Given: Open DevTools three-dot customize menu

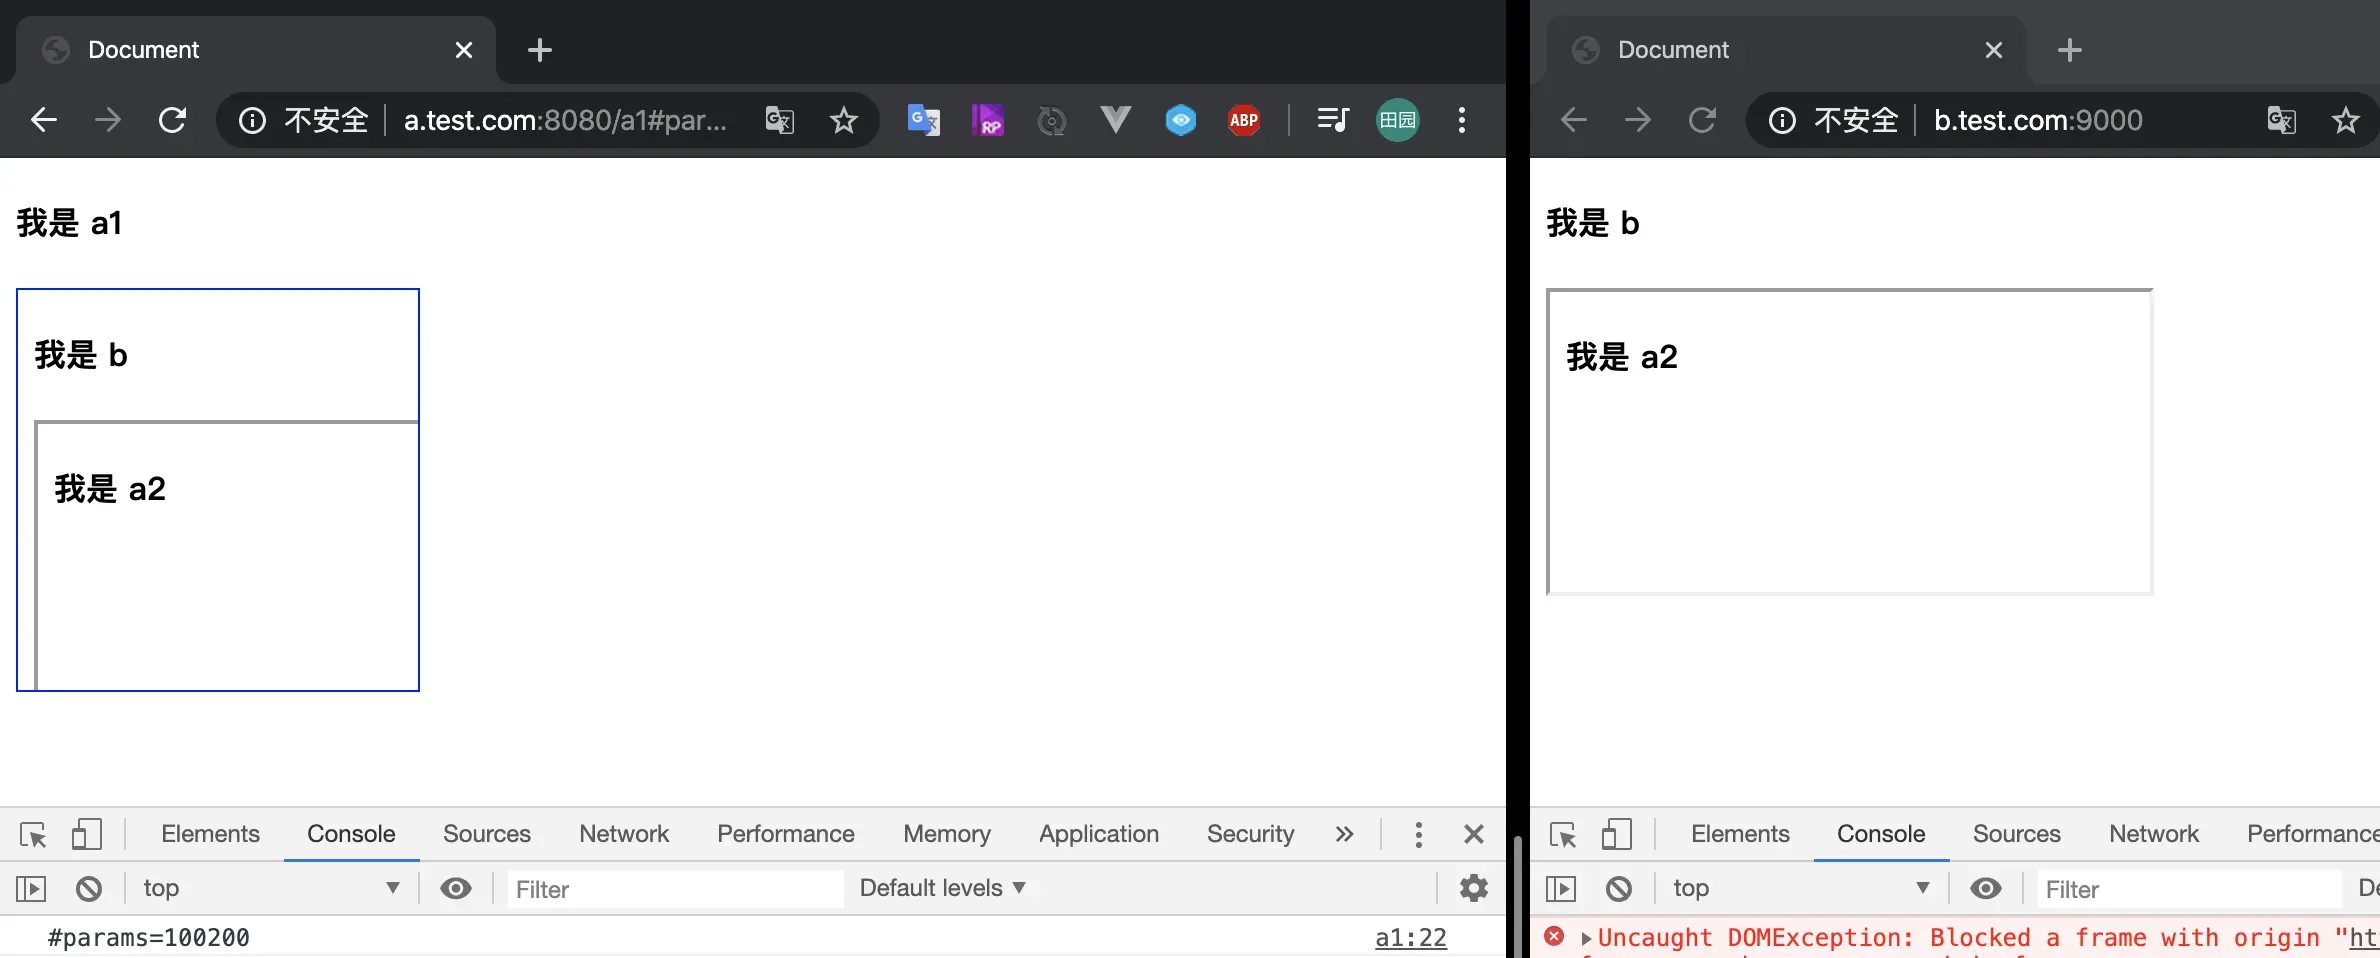Looking at the screenshot, I should click(1418, 834).
